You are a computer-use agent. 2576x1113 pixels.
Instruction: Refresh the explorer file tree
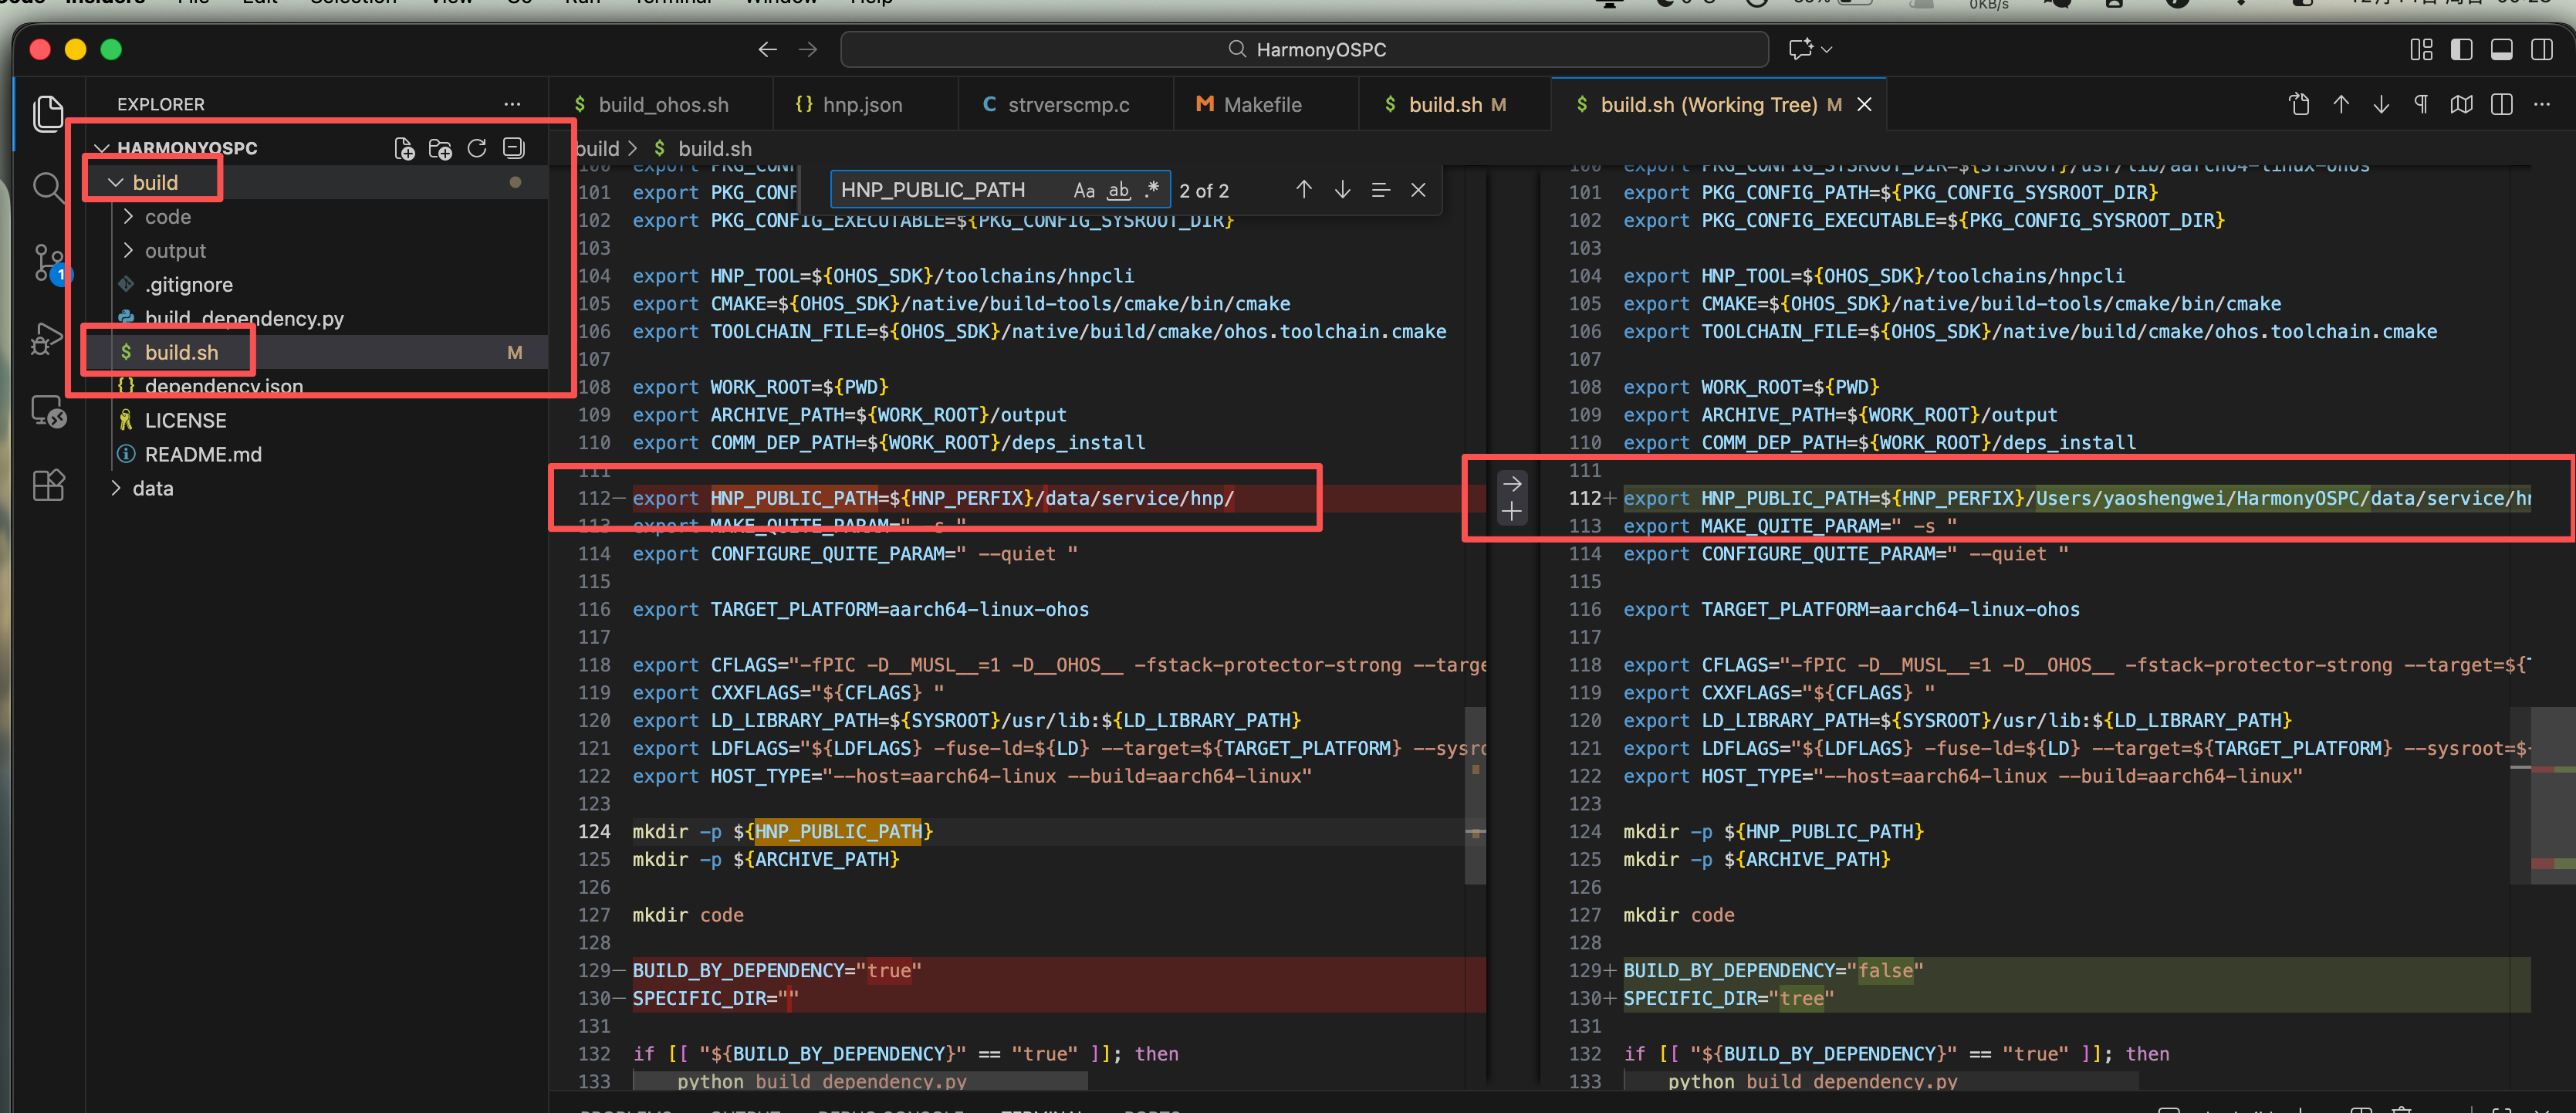477,149
